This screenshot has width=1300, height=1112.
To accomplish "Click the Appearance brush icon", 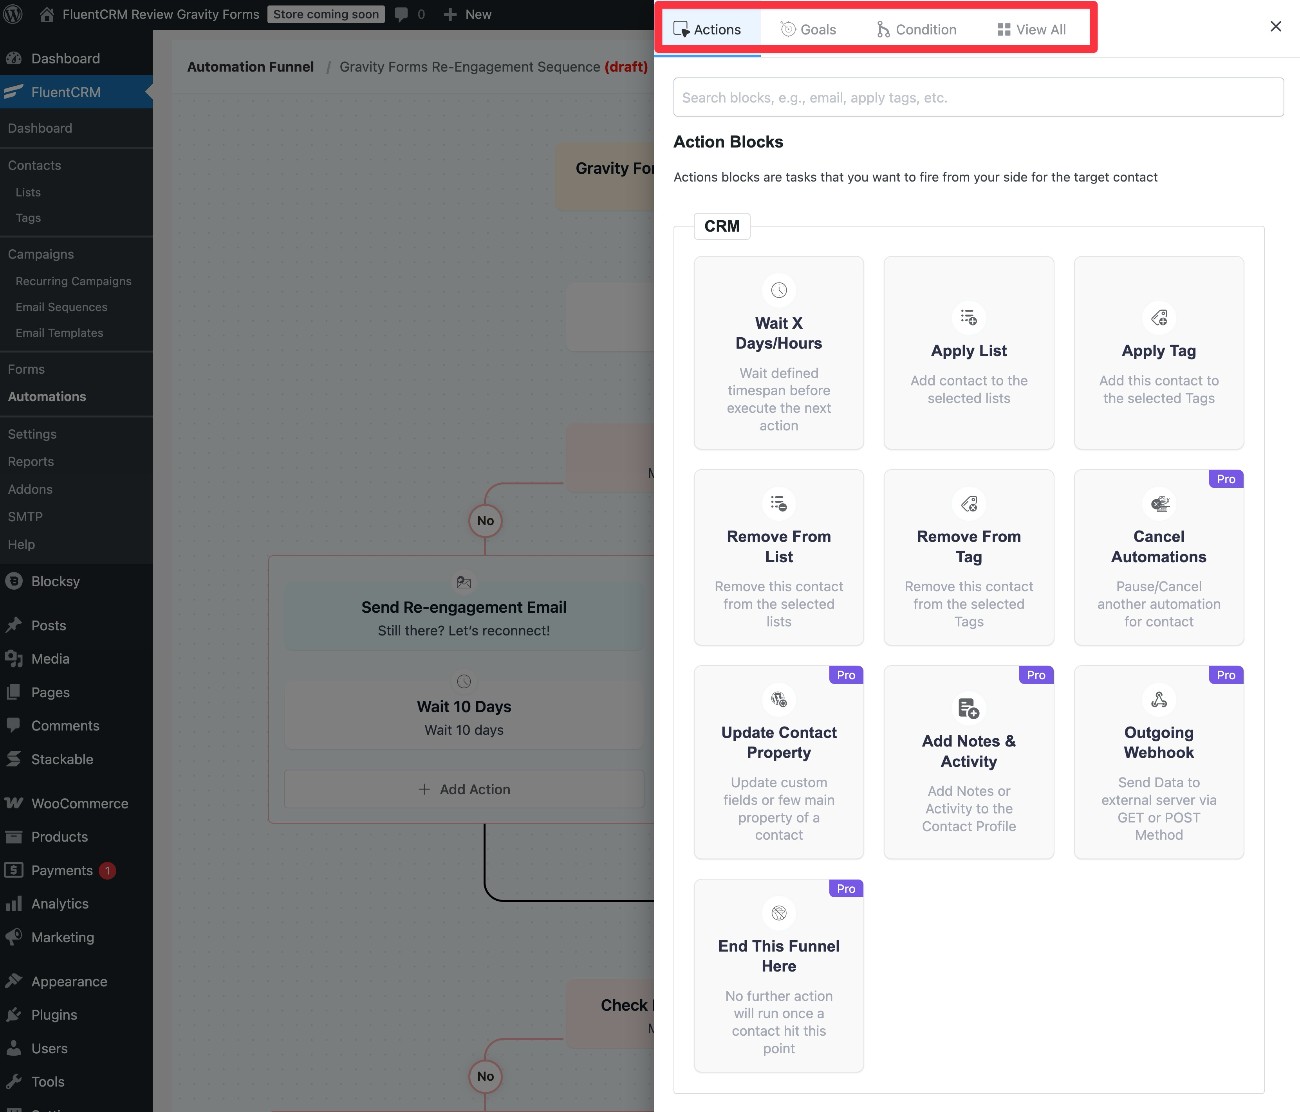I will coord(14,981).
